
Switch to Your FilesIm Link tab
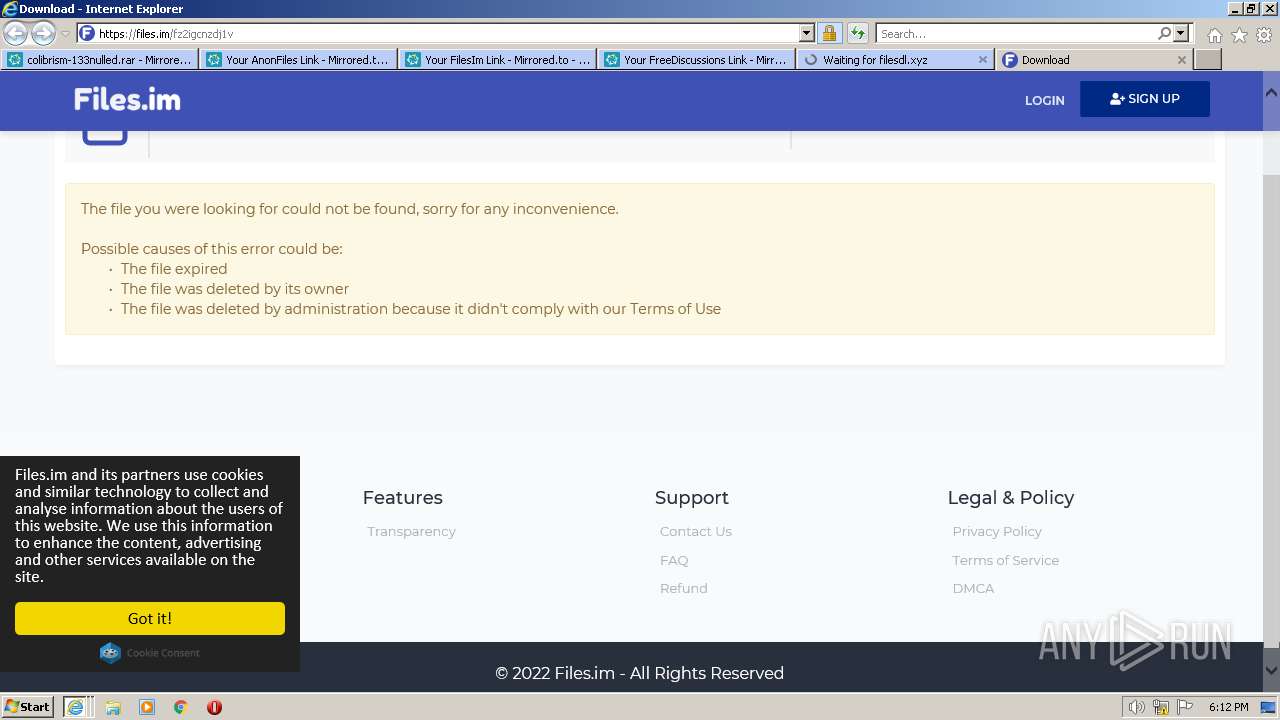coord(499,60)
